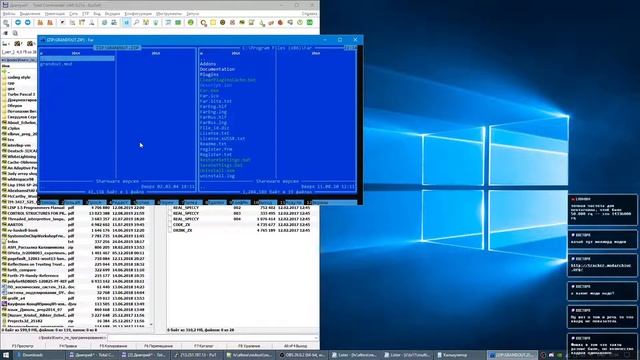
Task: Switch to ZIP:GRANDOUT.ZIP Far taskbar button
Action: (x=512, y=355)
